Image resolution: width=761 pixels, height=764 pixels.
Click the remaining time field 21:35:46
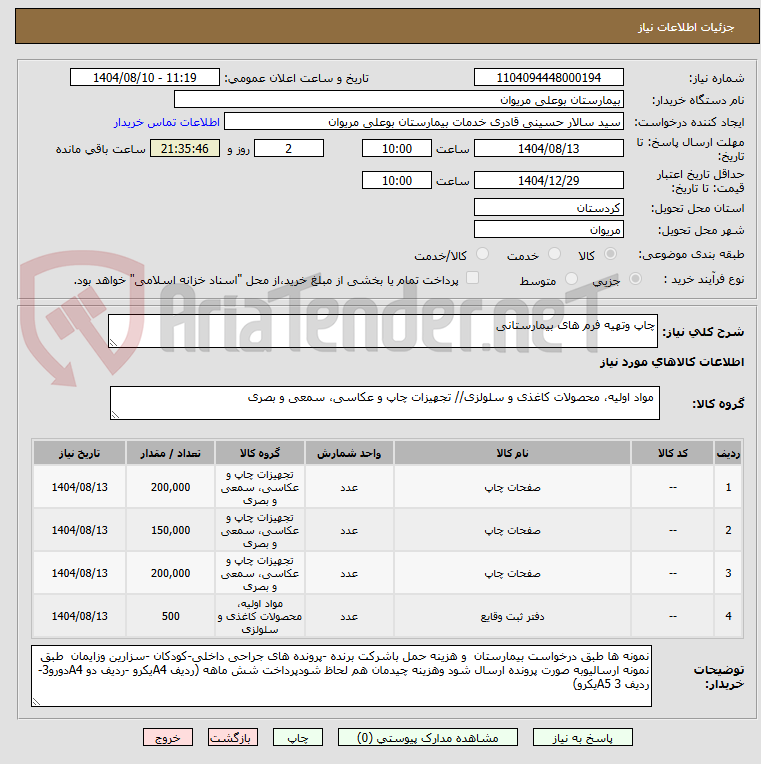click(185, 148)
